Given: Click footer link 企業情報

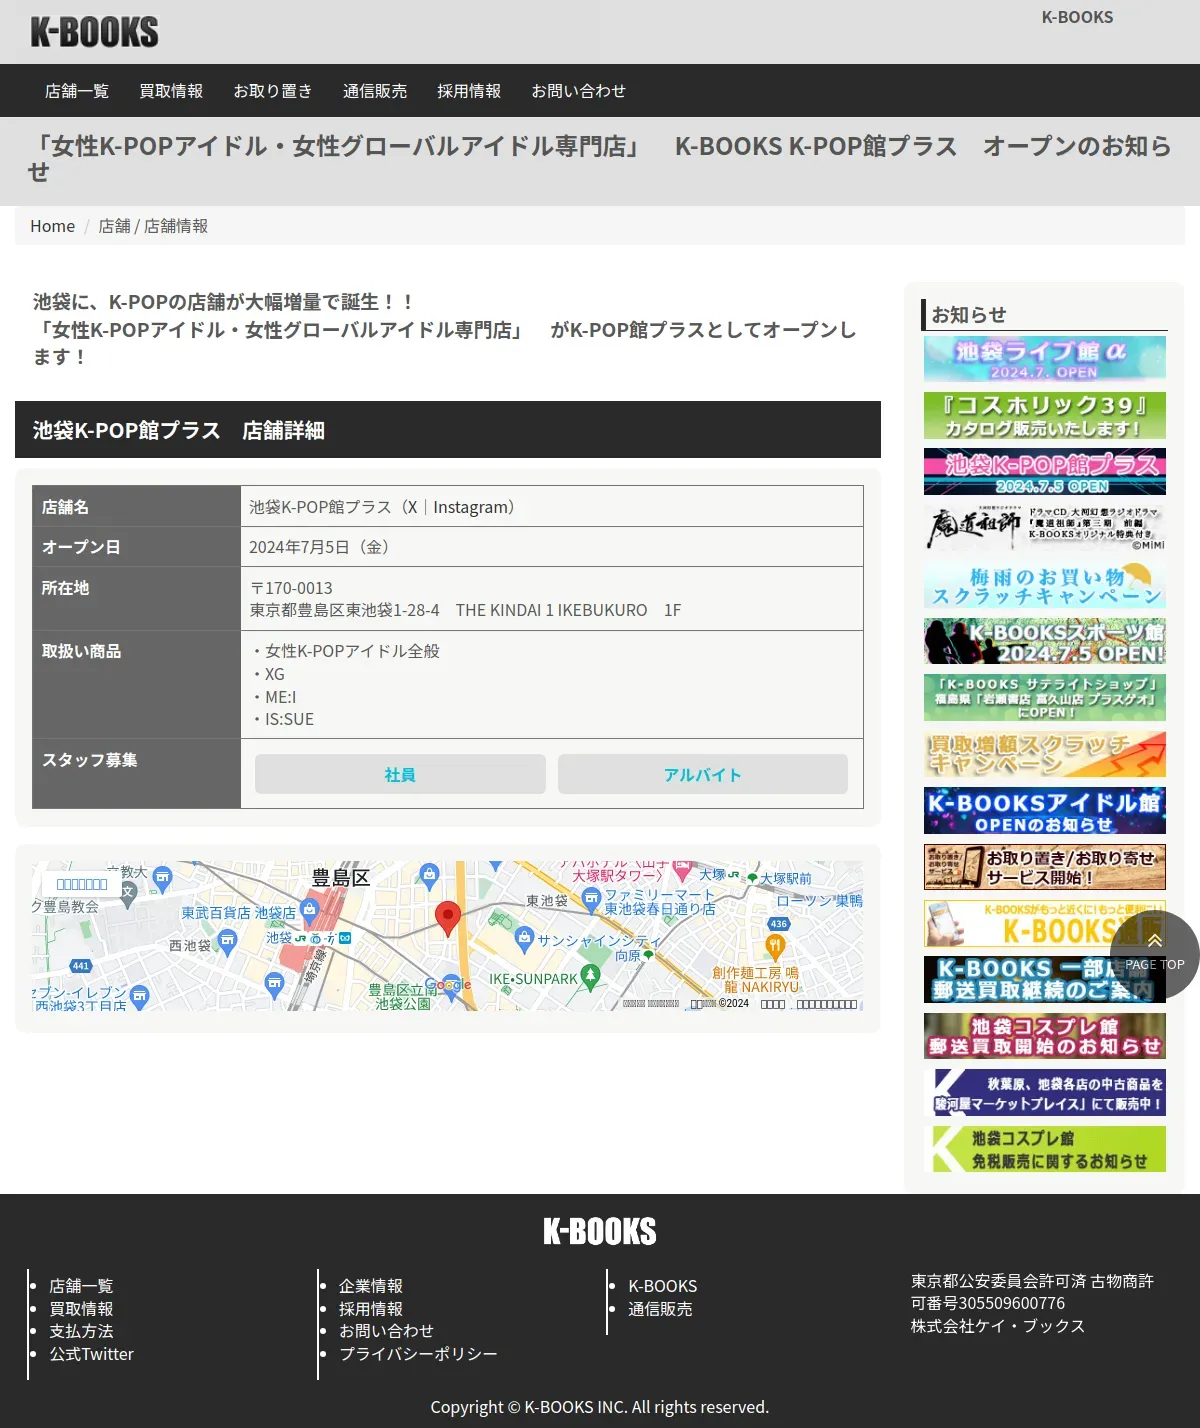Looking at the screenshot, I should pos(371,1286).
